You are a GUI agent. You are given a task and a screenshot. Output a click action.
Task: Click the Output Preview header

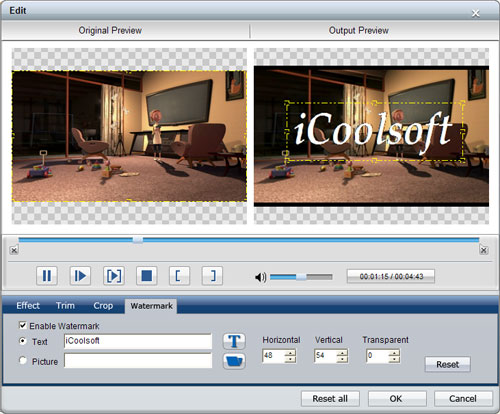coord(359,30)
